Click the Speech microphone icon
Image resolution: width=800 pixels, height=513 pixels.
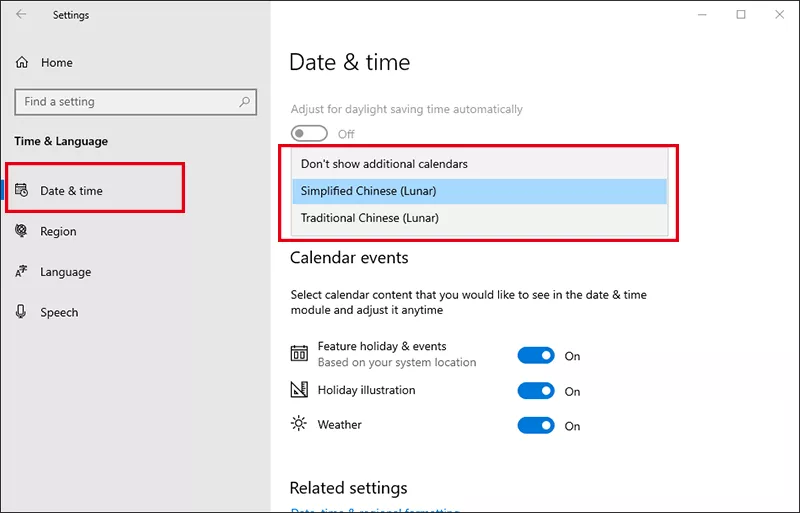(22, 312)
